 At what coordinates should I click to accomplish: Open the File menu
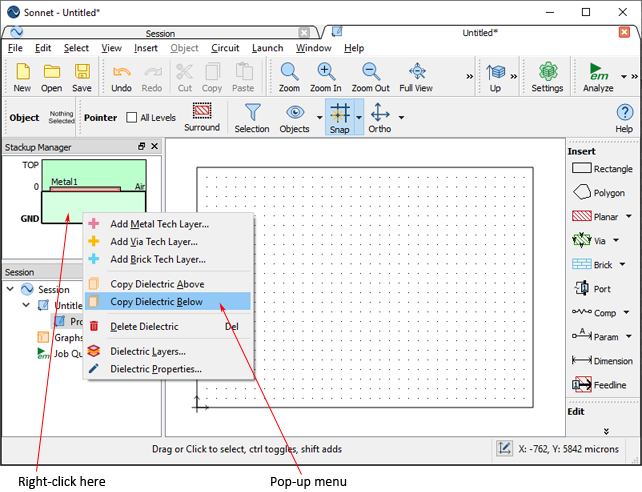pyautogui.click(x=15, y=48)
